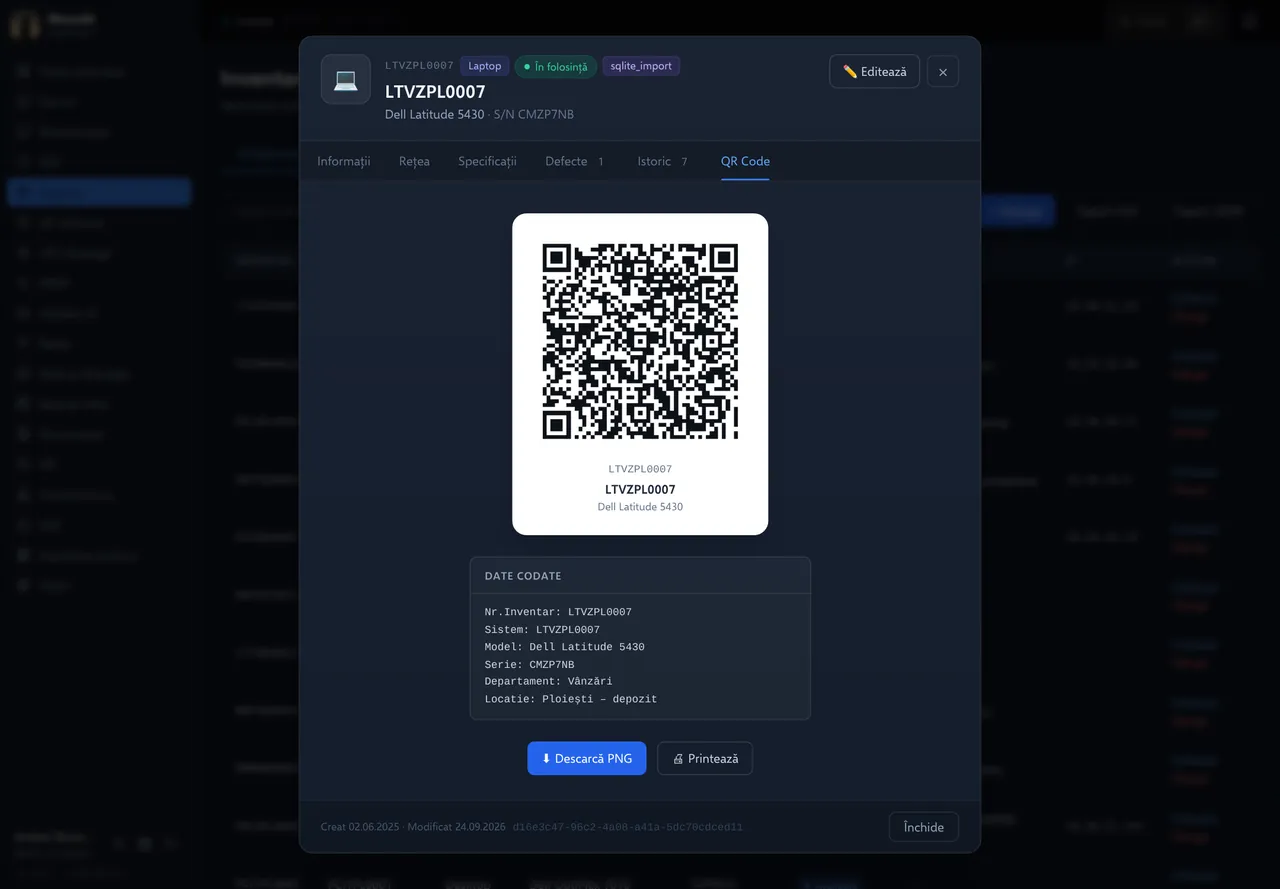This screenshot has width=1280, height=889.
Task: Click the Editează button
Action: pos(874,71)
